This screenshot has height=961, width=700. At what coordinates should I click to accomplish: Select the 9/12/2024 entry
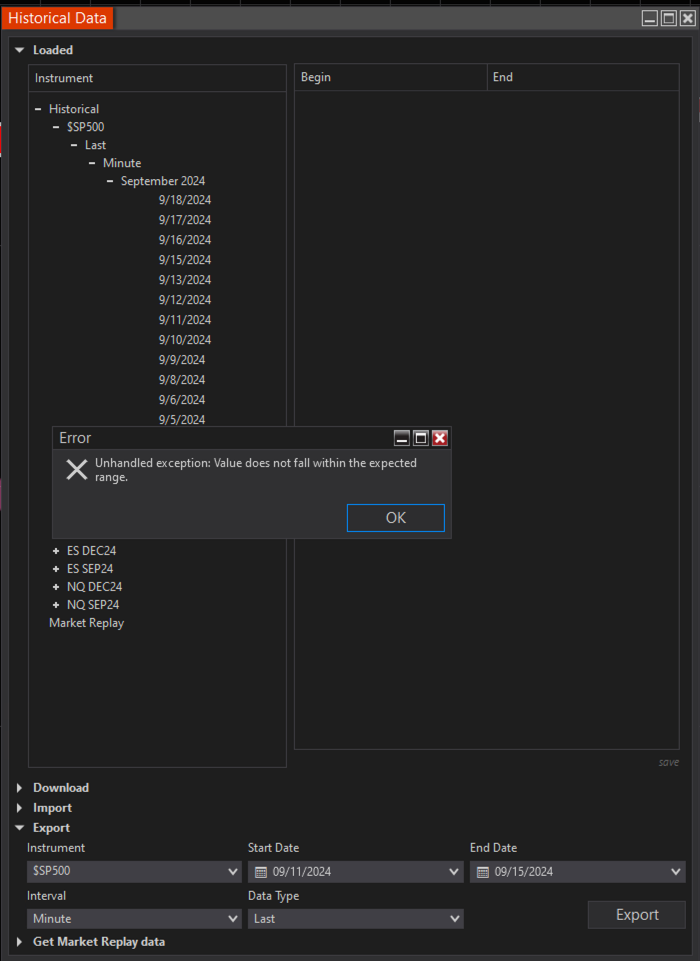185,300
